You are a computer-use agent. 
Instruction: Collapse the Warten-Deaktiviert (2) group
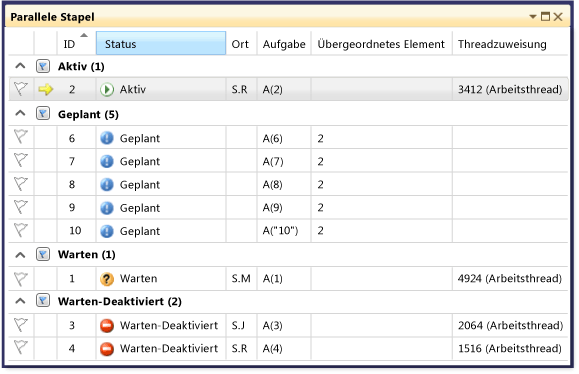tap(20, 301)
